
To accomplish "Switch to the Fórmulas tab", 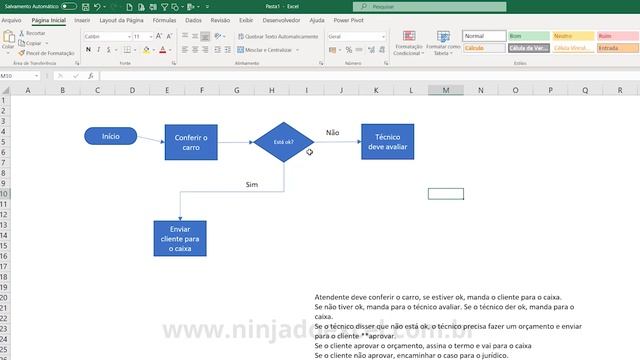I will coord(164,20).
